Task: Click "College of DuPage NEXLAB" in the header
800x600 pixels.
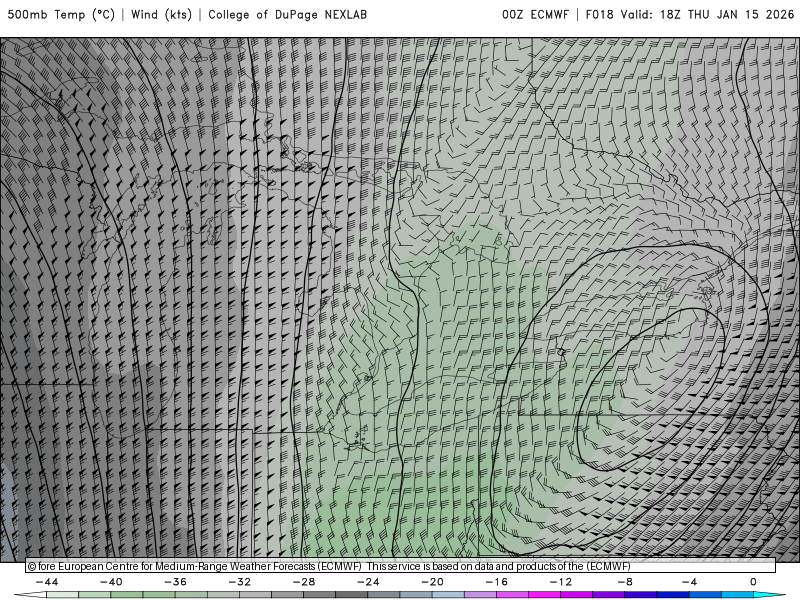Action: tap(287, 15)
